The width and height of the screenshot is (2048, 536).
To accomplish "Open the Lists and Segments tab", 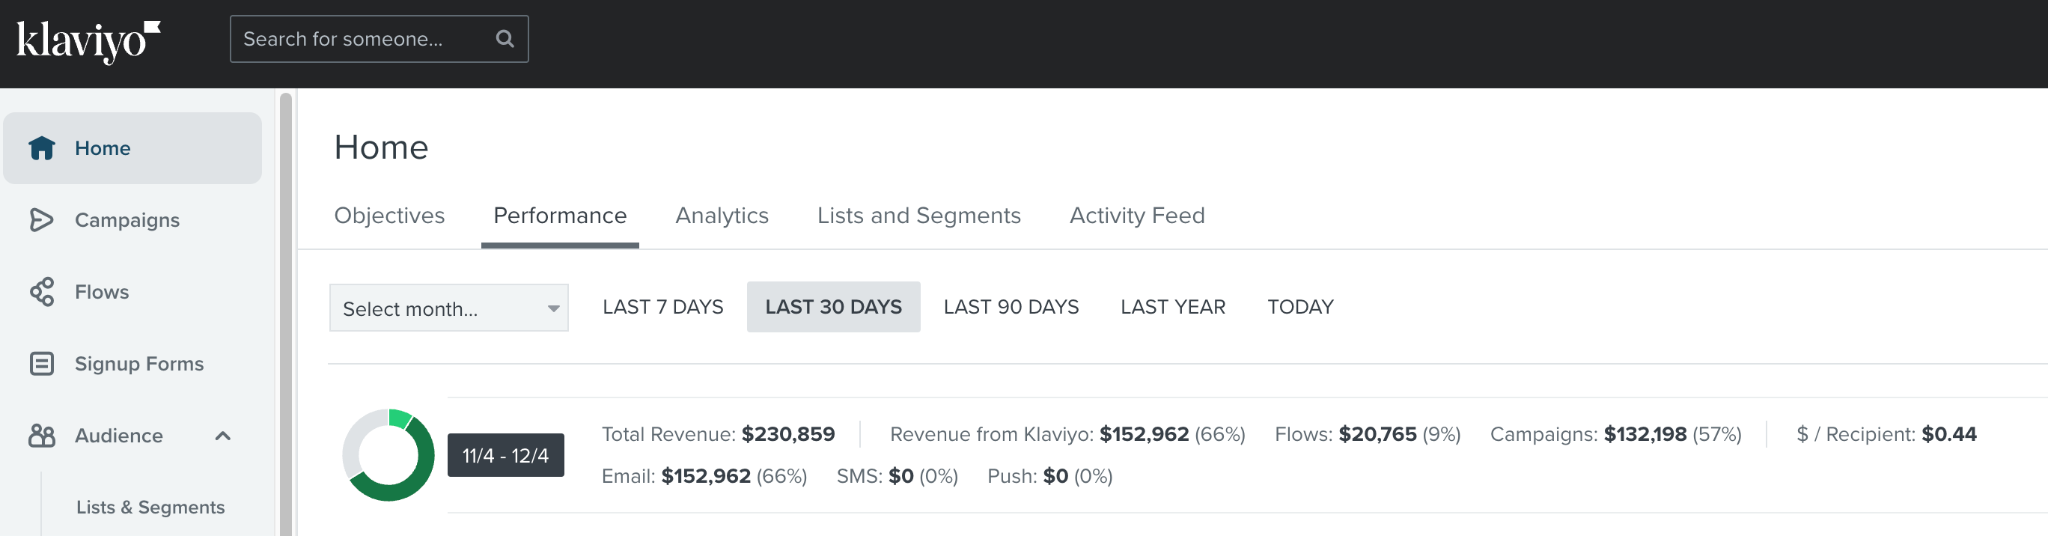I will pos(919,216).
